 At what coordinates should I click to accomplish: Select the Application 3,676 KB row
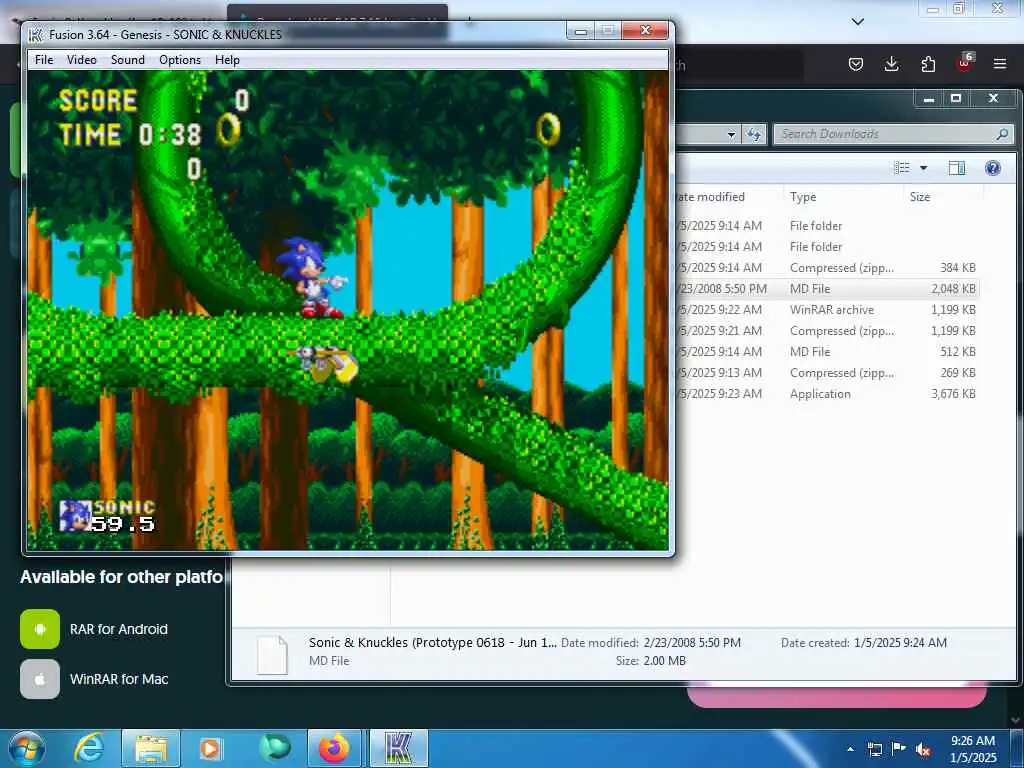point(827,394)
